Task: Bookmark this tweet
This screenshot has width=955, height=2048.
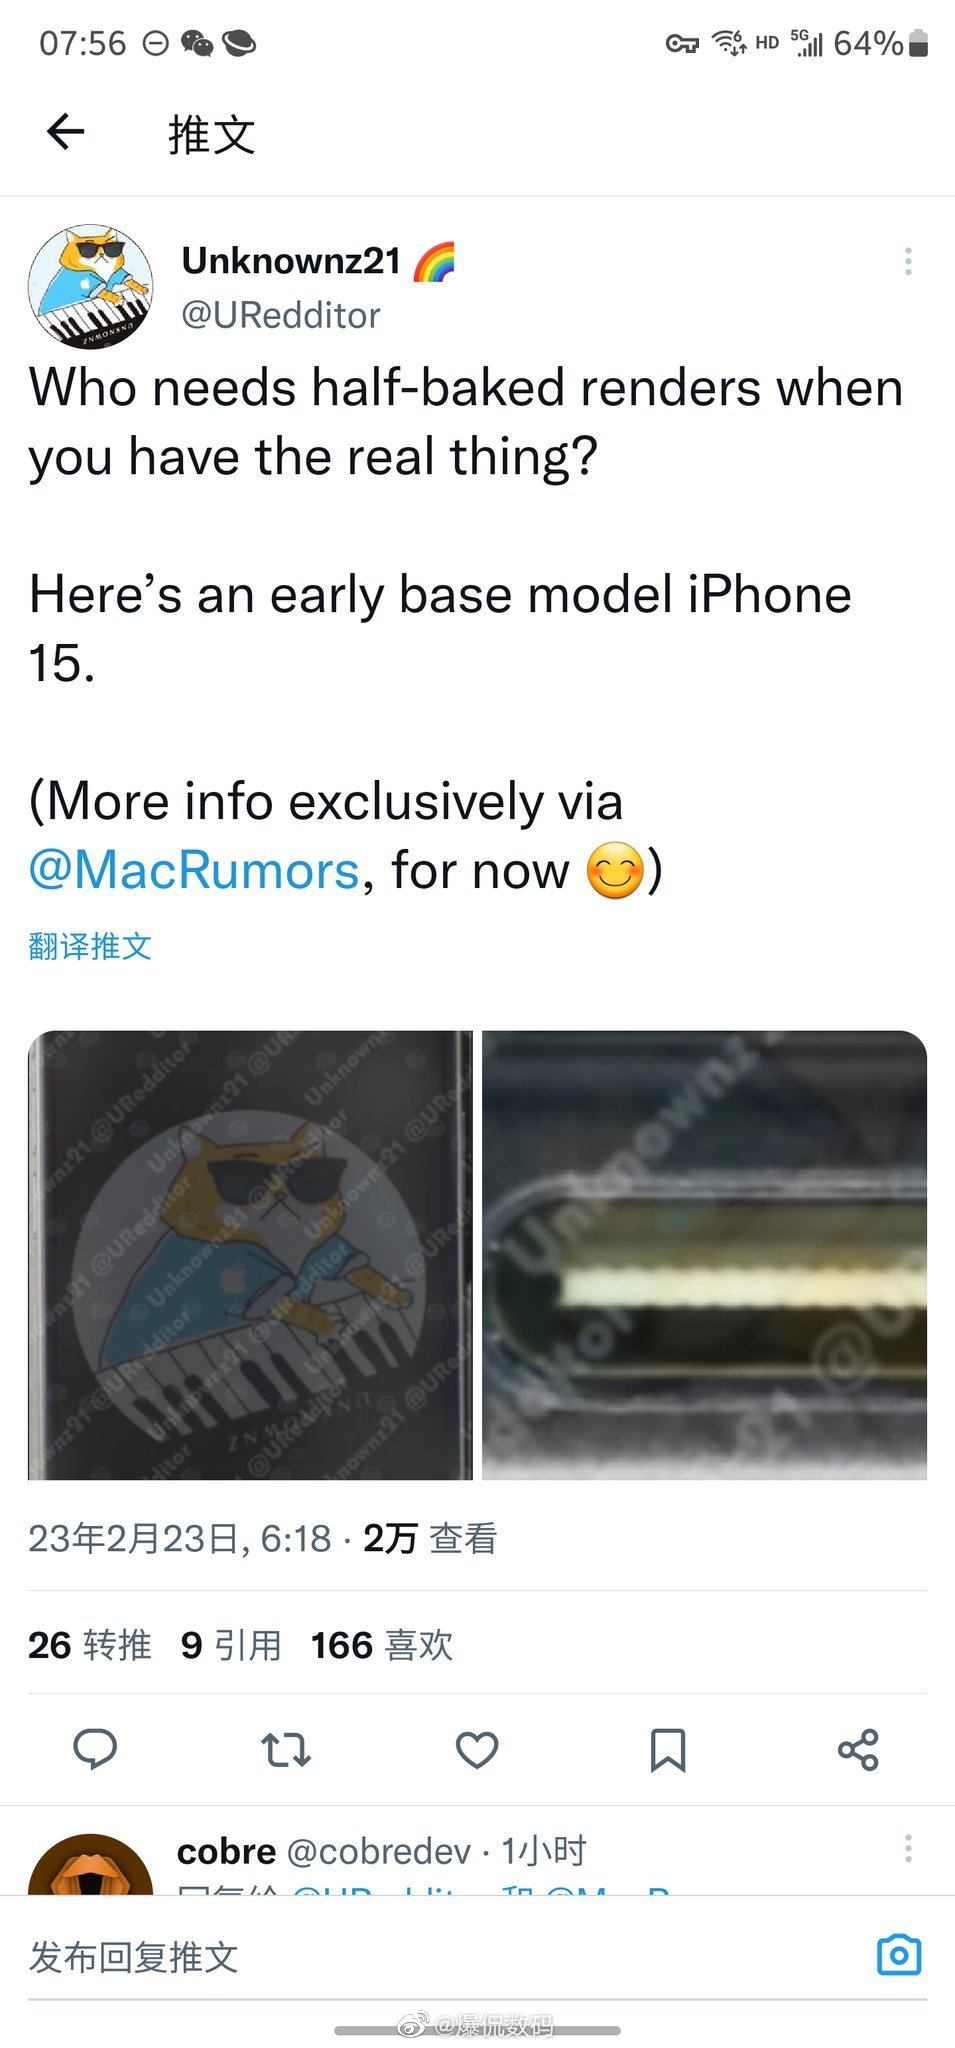Action: [x=668, y=1750]
